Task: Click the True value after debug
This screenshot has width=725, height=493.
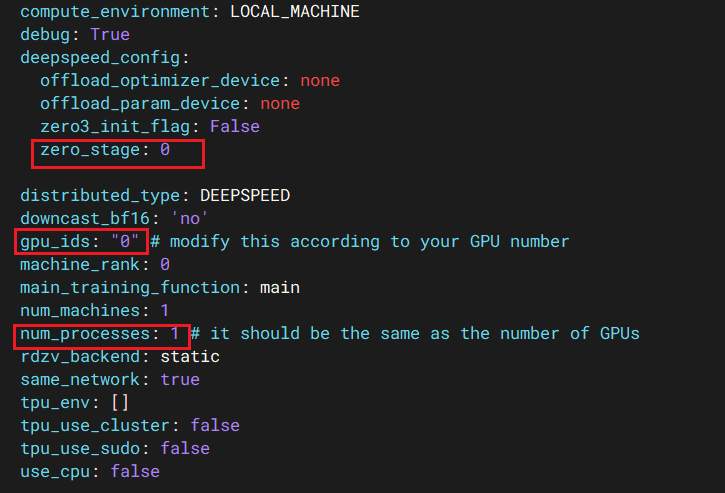Action: point(110,35)
